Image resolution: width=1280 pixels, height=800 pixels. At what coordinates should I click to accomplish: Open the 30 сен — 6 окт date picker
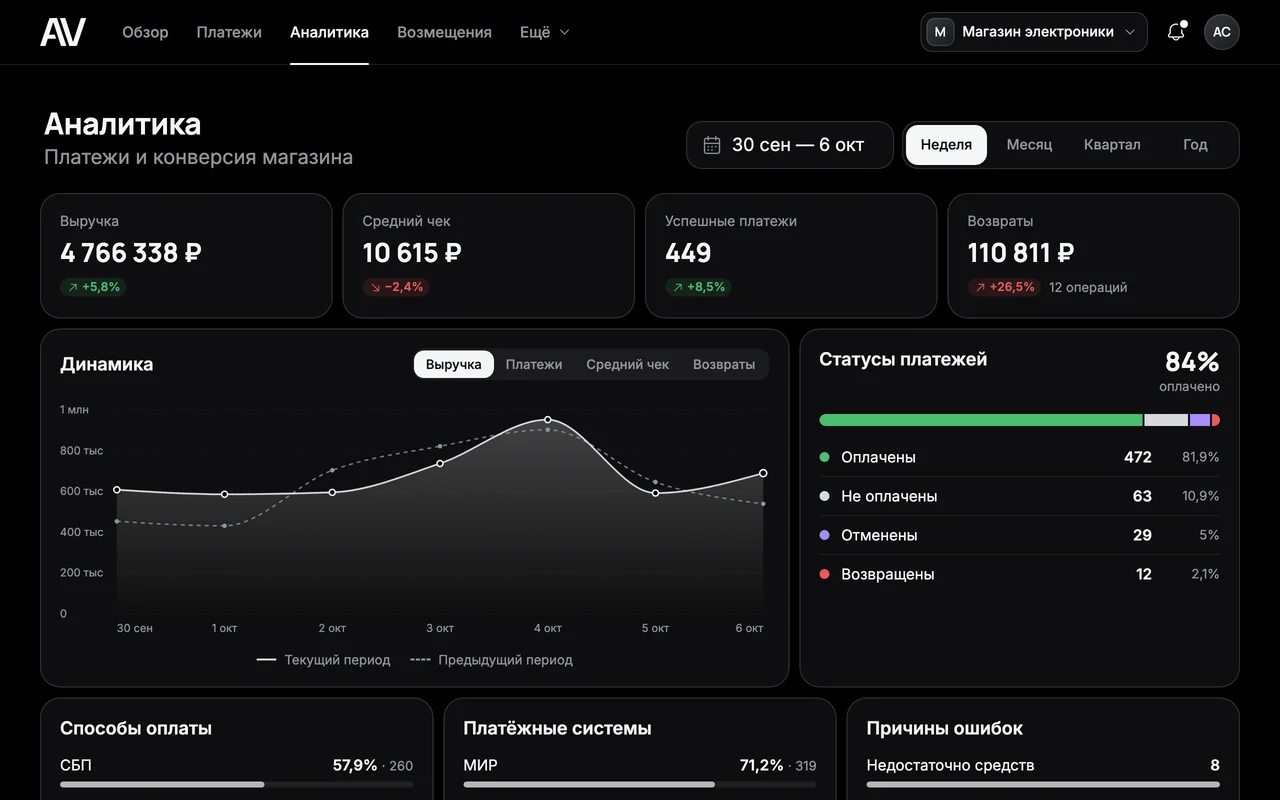pyautogui.click(x=790, y=145)
